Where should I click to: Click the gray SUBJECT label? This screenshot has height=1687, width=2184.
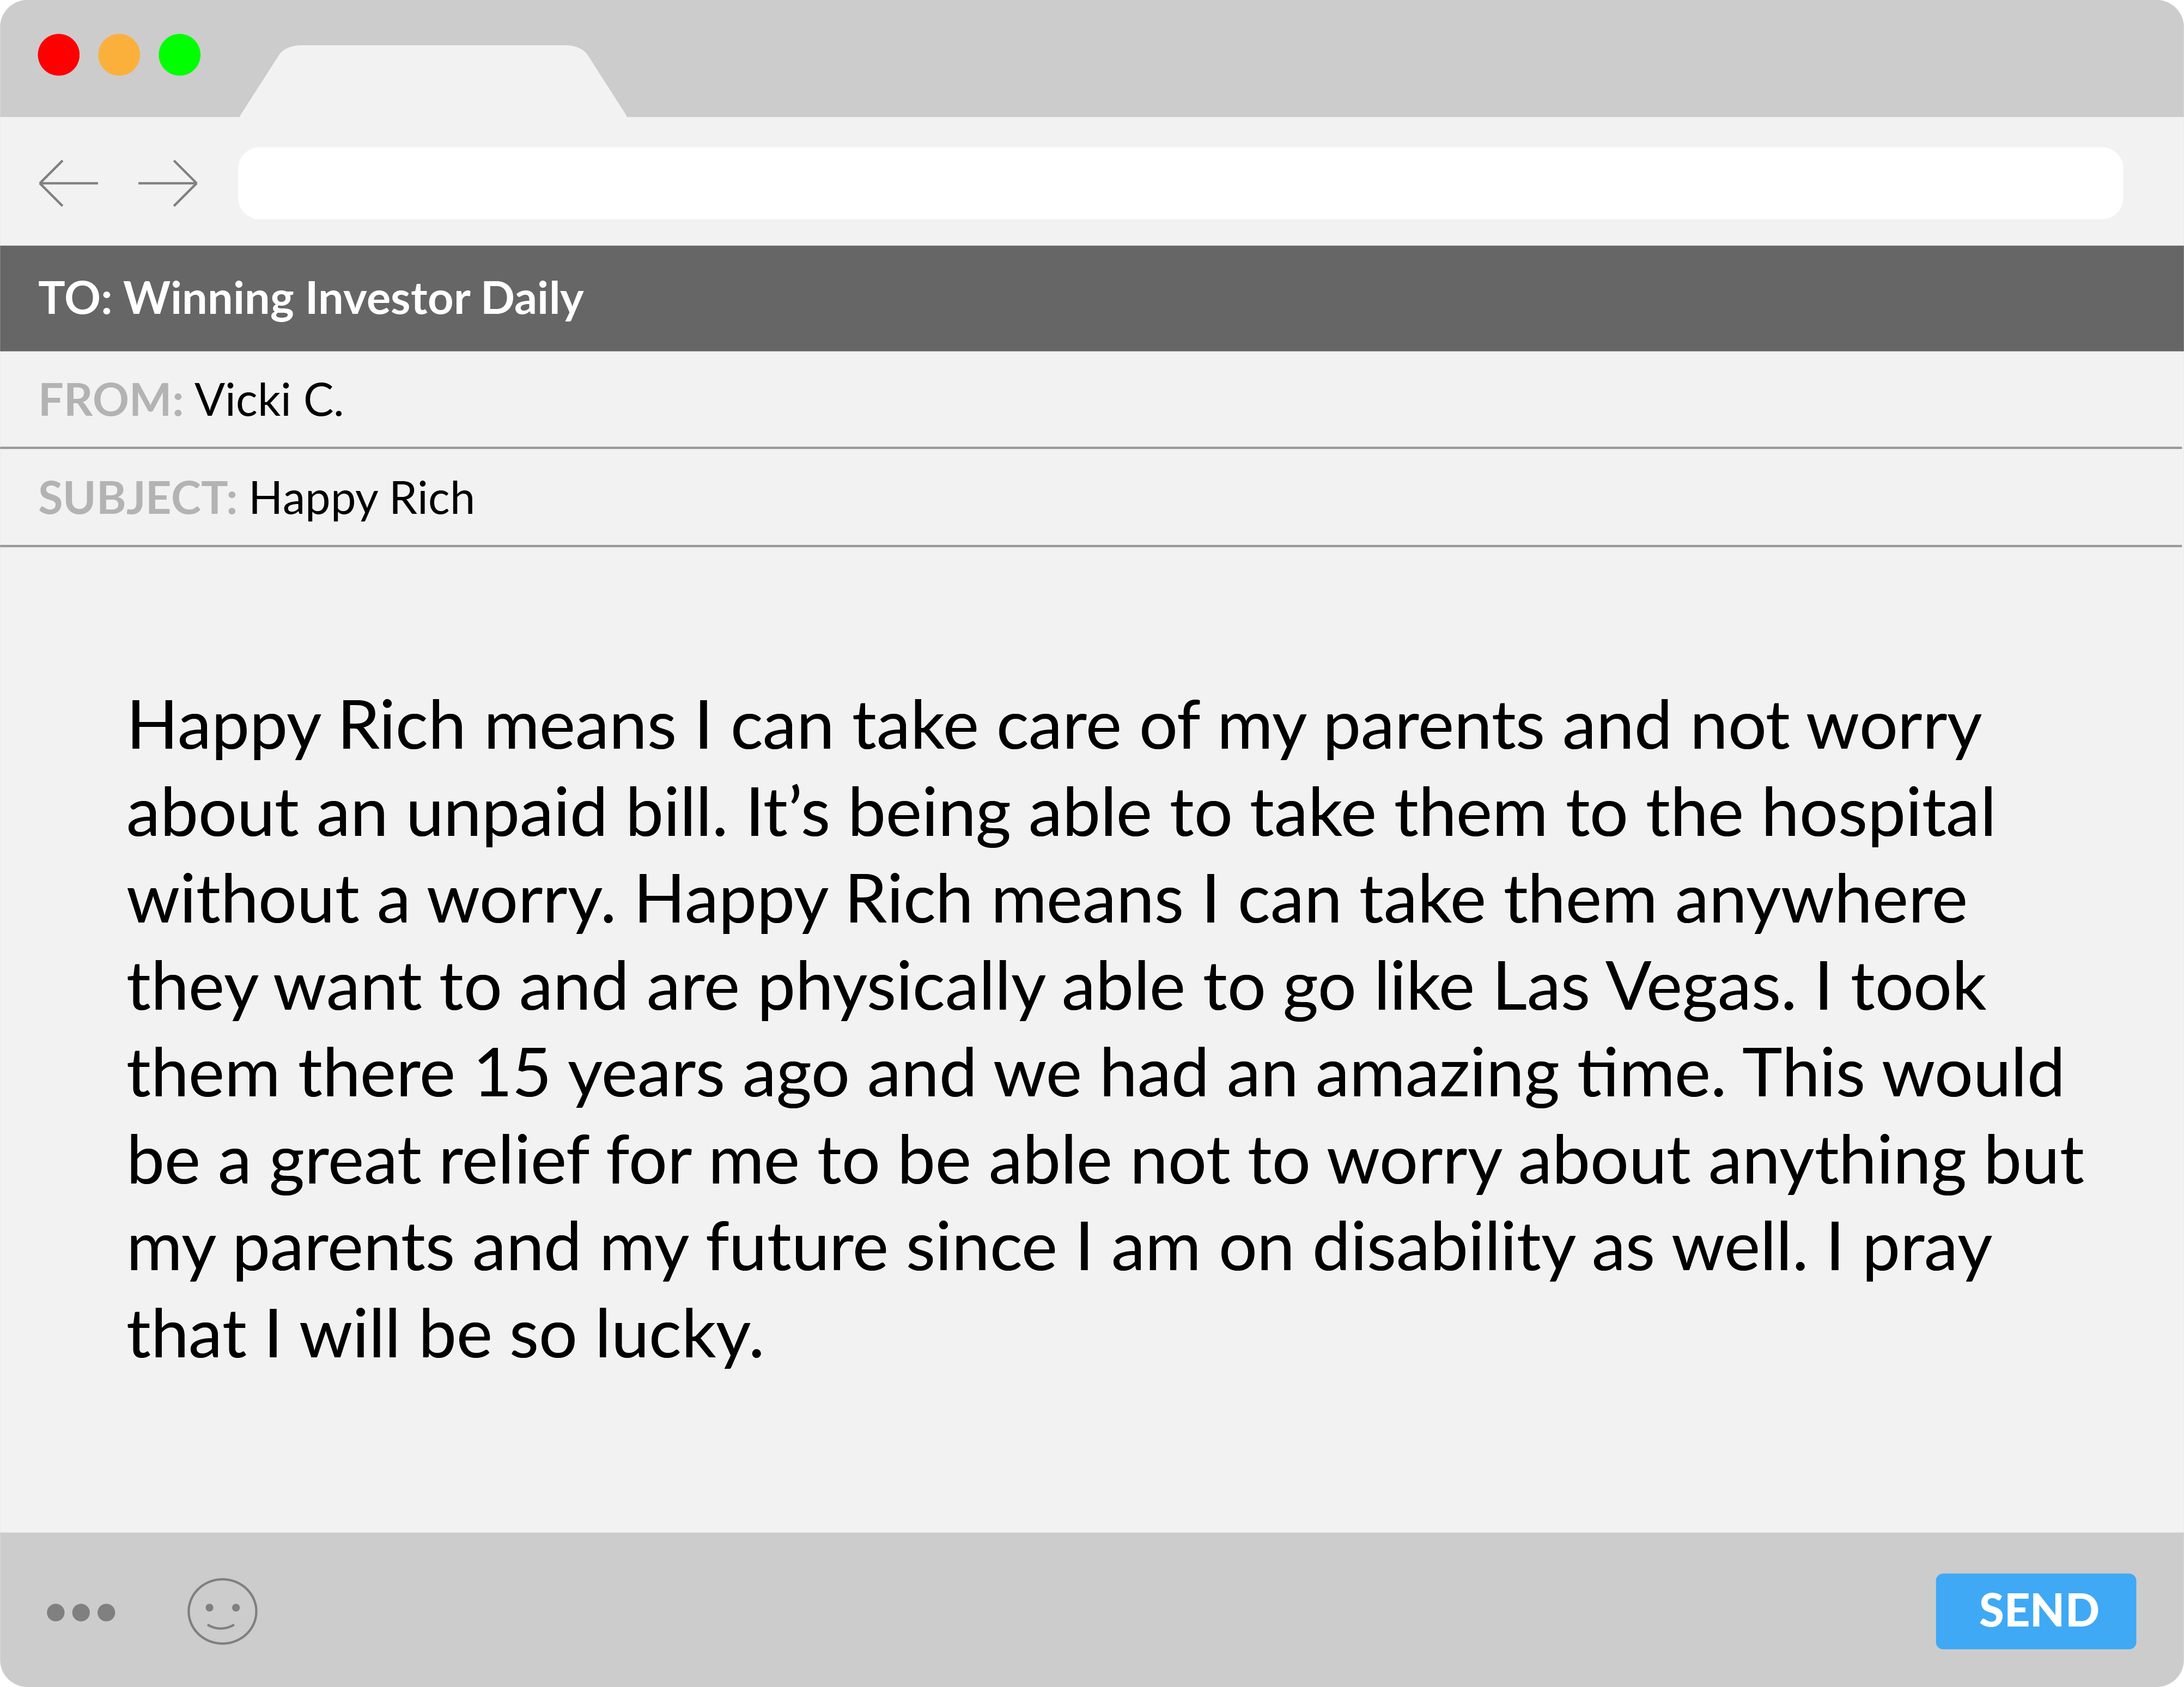(x=137, y=498)
